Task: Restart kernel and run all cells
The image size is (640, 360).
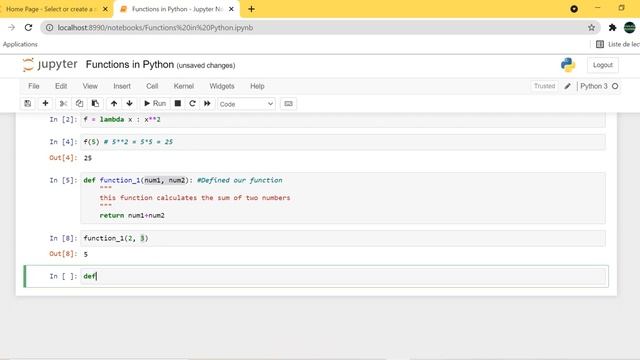Action: coord(207,104)
